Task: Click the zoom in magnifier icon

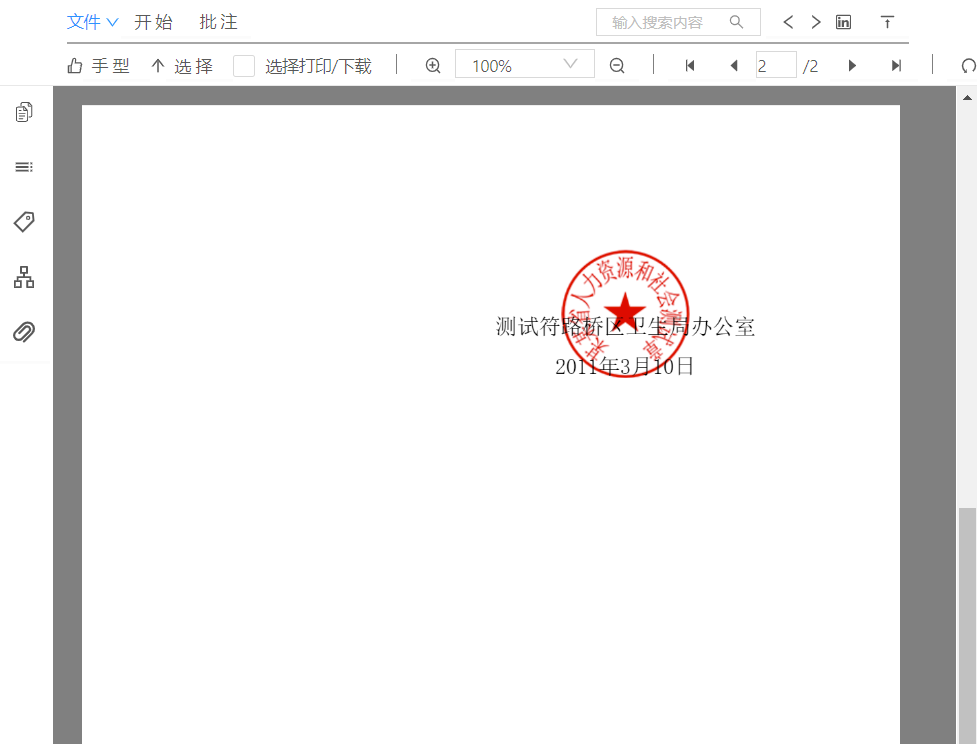Action: 433,65
